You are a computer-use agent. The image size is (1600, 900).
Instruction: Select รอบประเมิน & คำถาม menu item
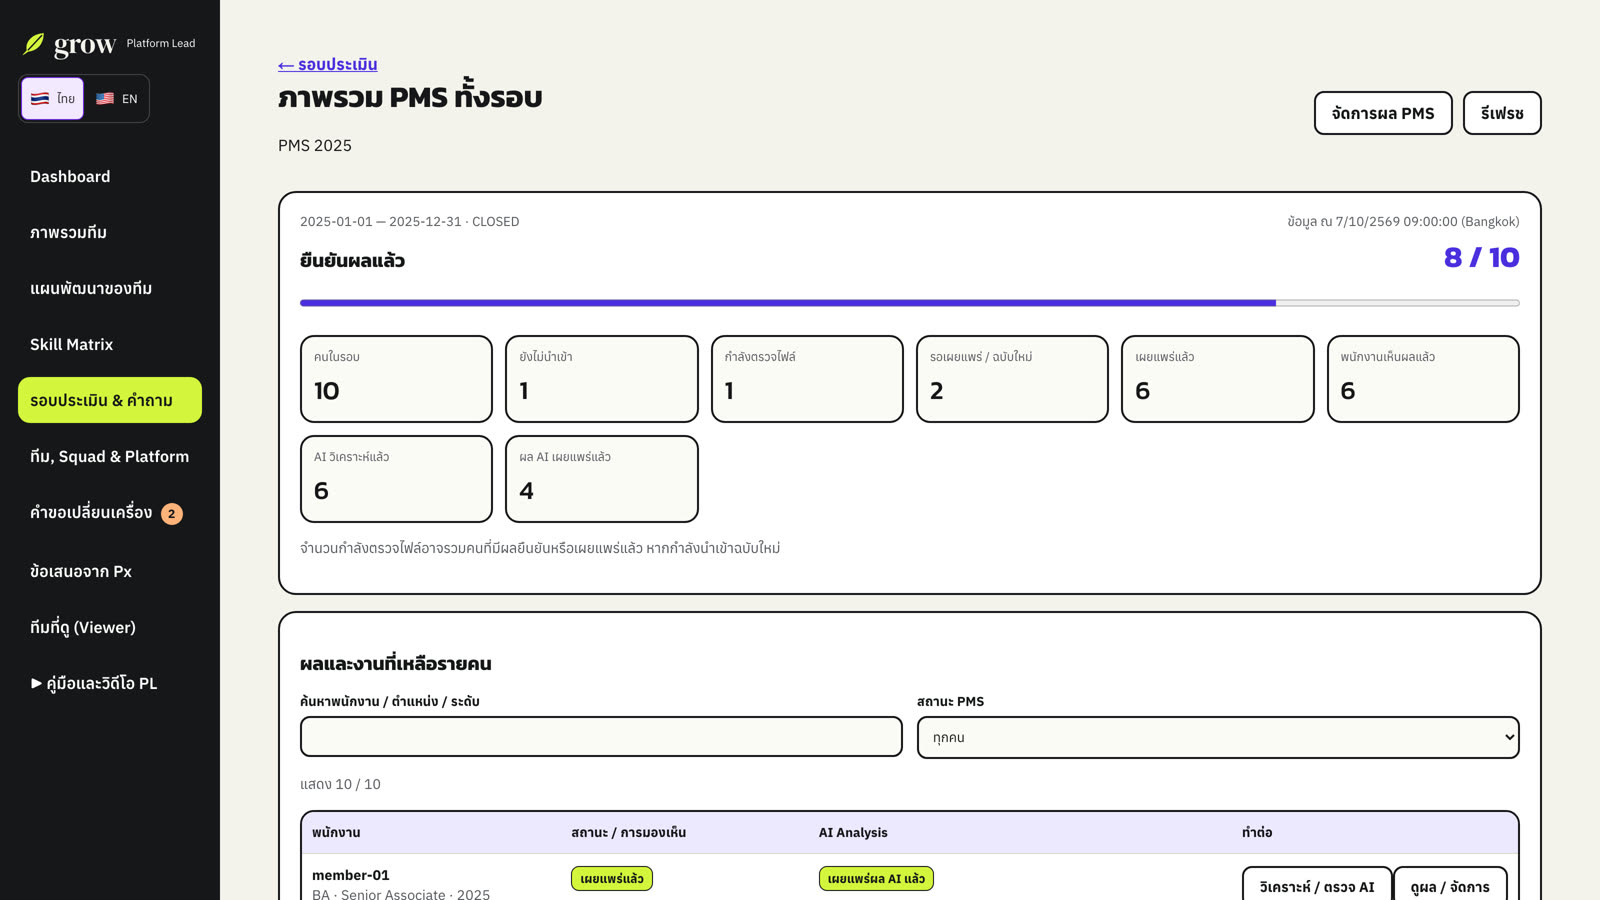point(110,400)
